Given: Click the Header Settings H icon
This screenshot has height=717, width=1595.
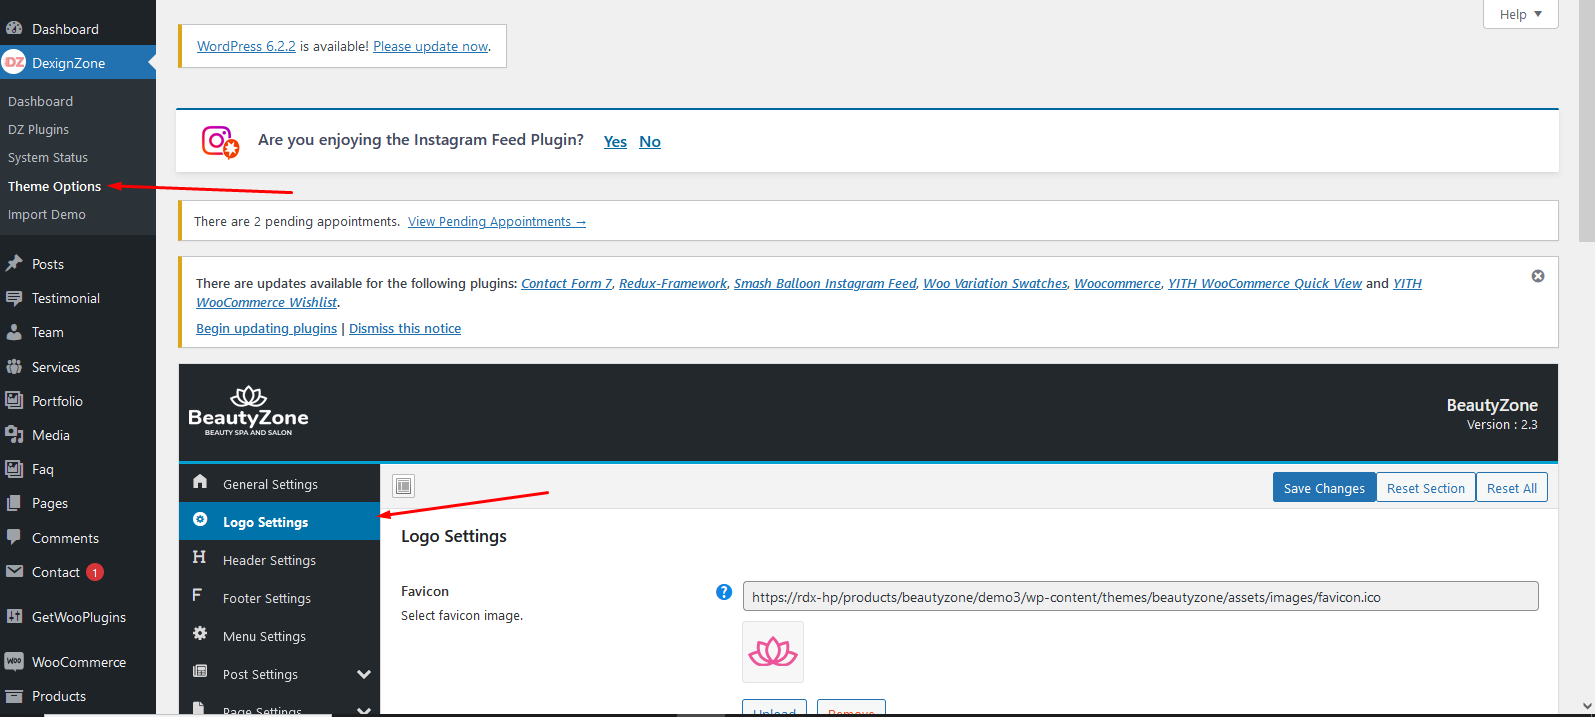Looking at the screenshot, I should [199, 558].
